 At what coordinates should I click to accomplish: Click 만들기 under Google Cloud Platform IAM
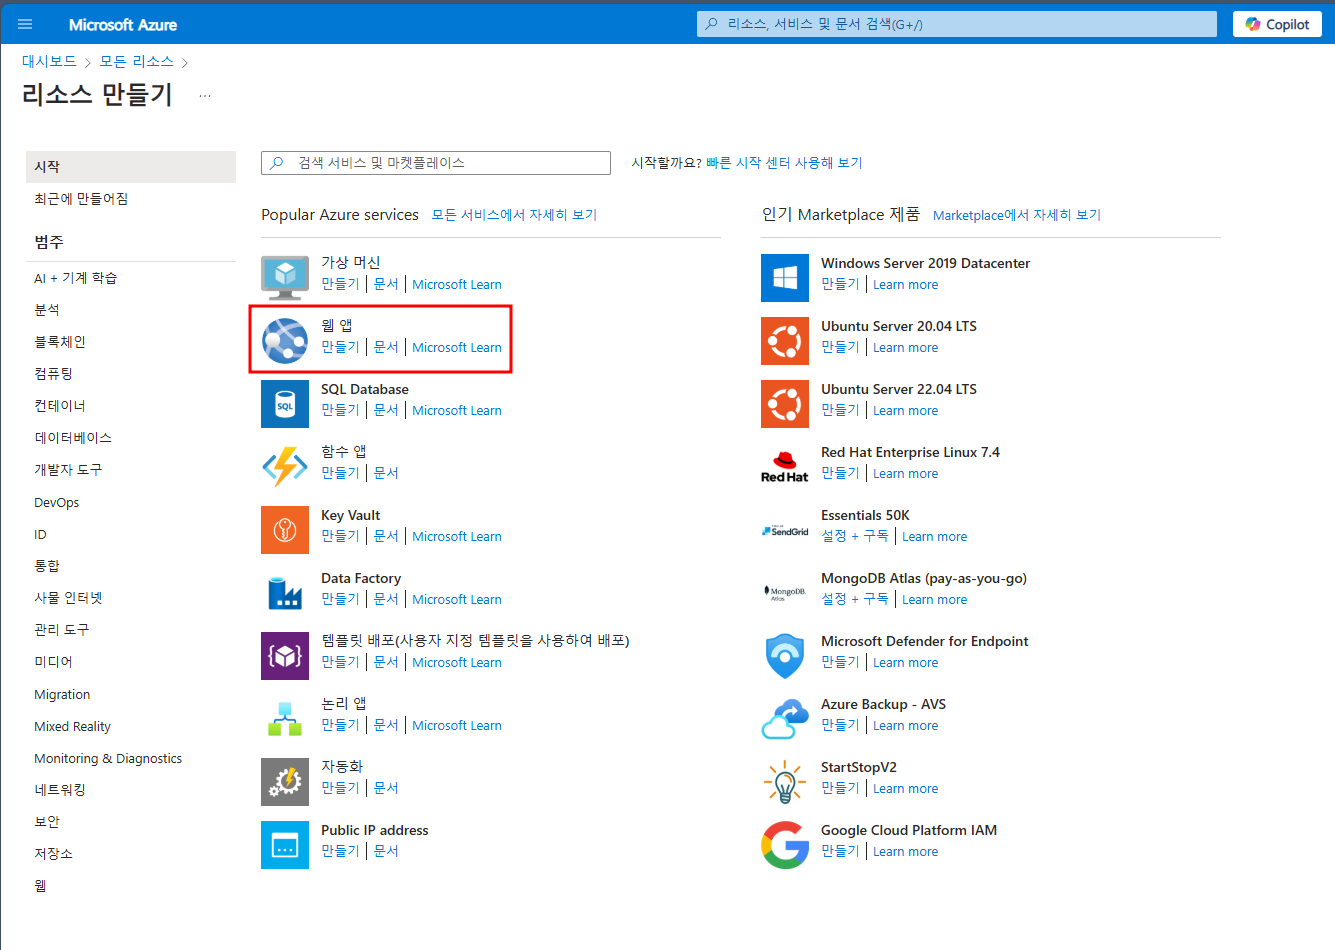tap(840, 851)
